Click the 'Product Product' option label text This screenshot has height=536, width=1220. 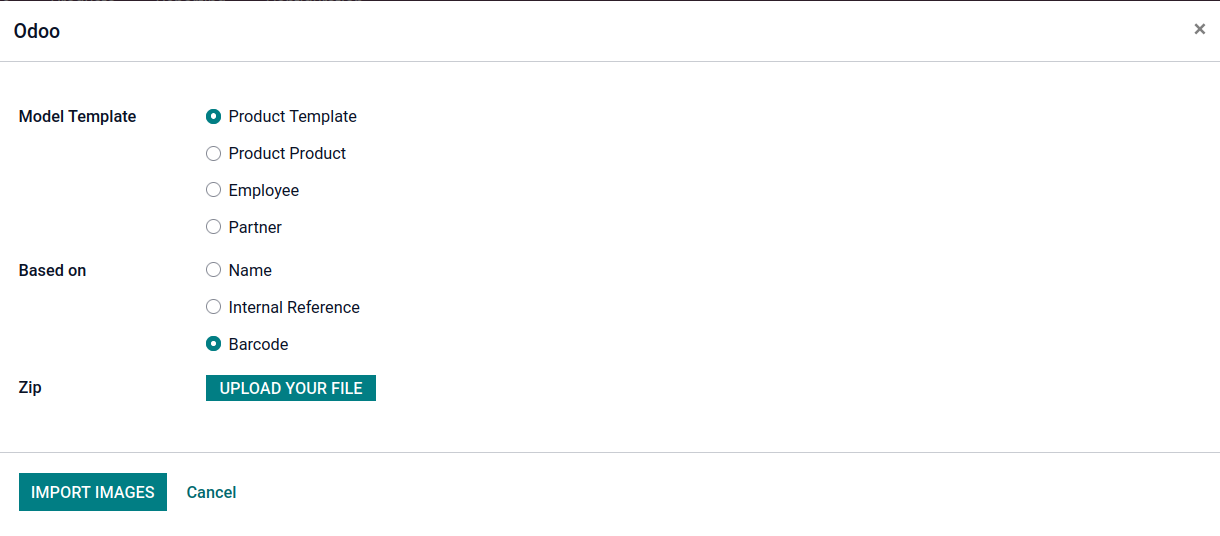(x=287, y=154)
